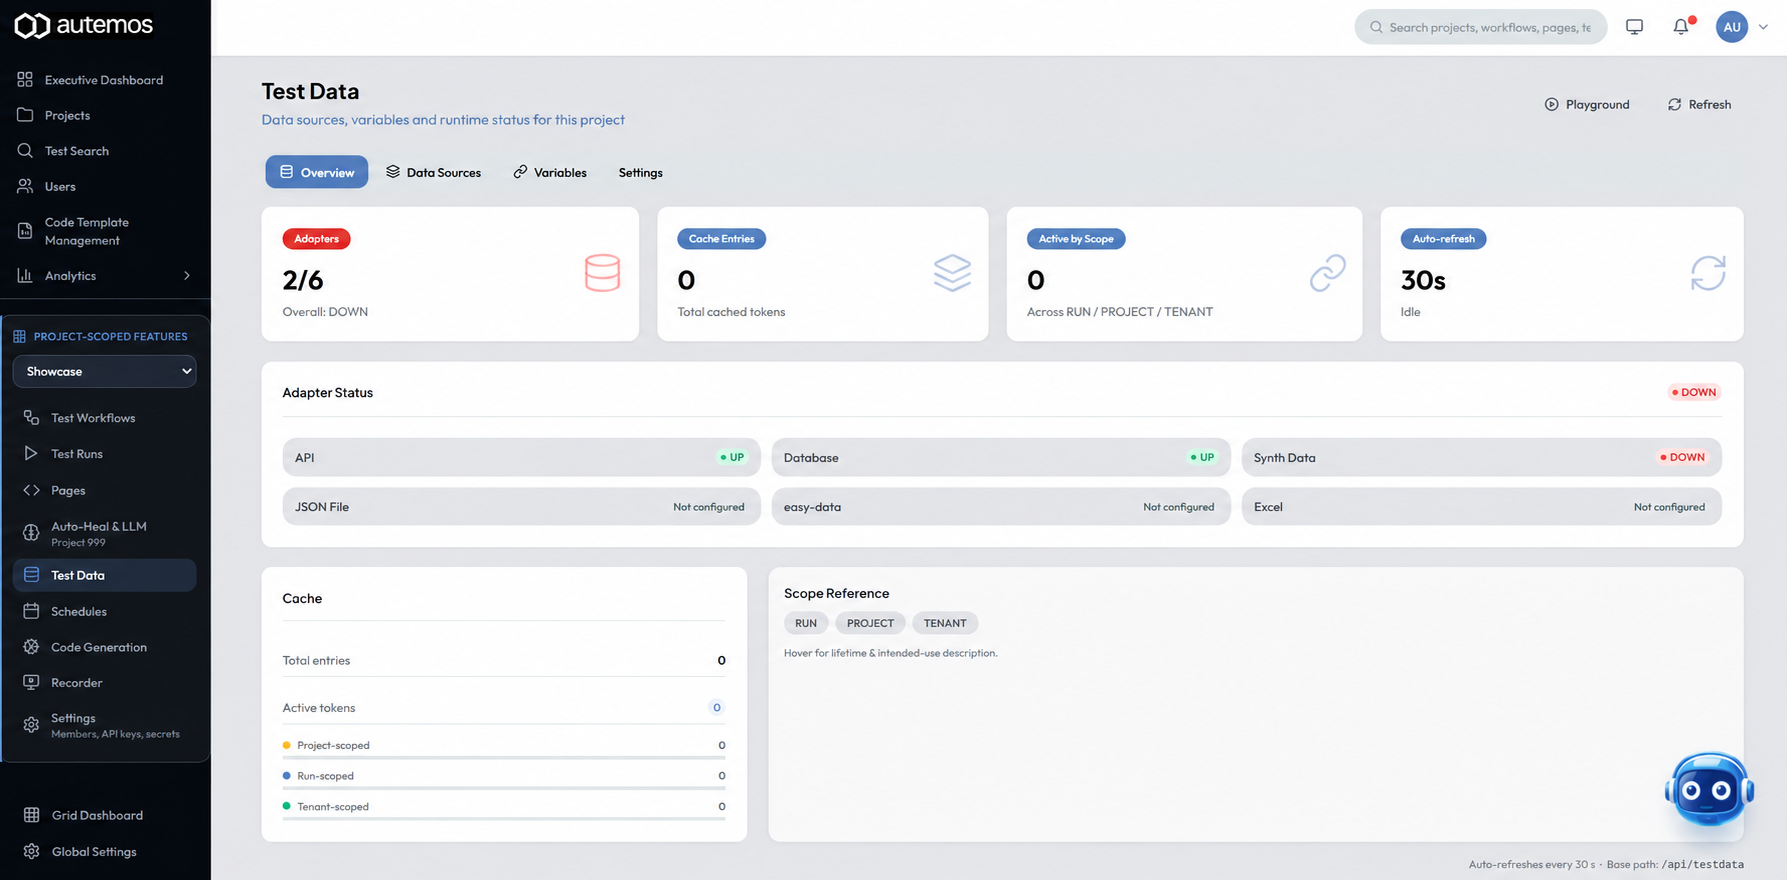Click the JSON File adapter row

coord(521,506)
